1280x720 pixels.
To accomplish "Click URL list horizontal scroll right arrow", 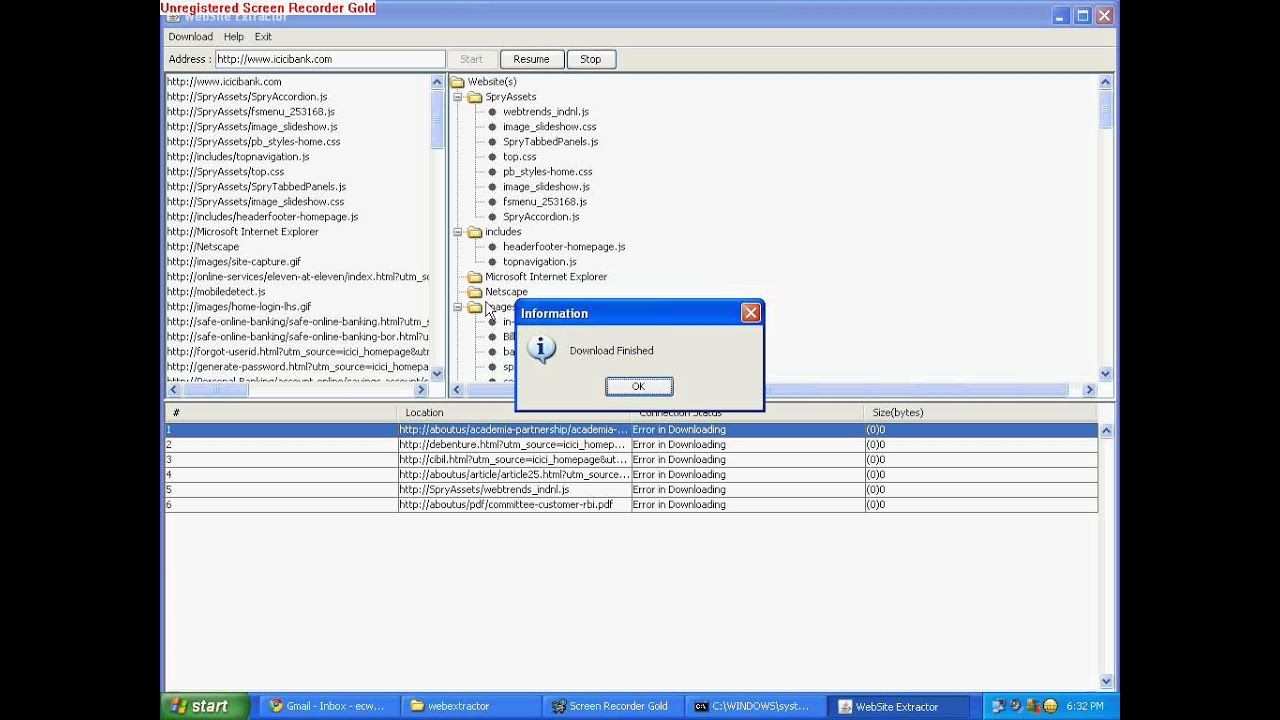I will point(421,390).
